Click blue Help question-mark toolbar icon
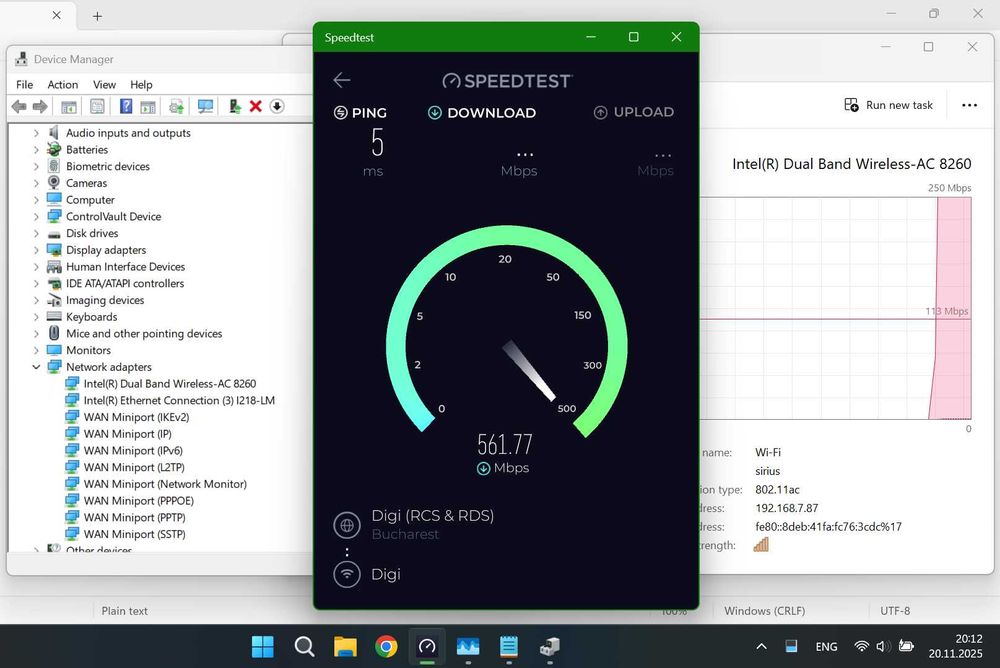The image size is (1000, 668). click(126, 107)
